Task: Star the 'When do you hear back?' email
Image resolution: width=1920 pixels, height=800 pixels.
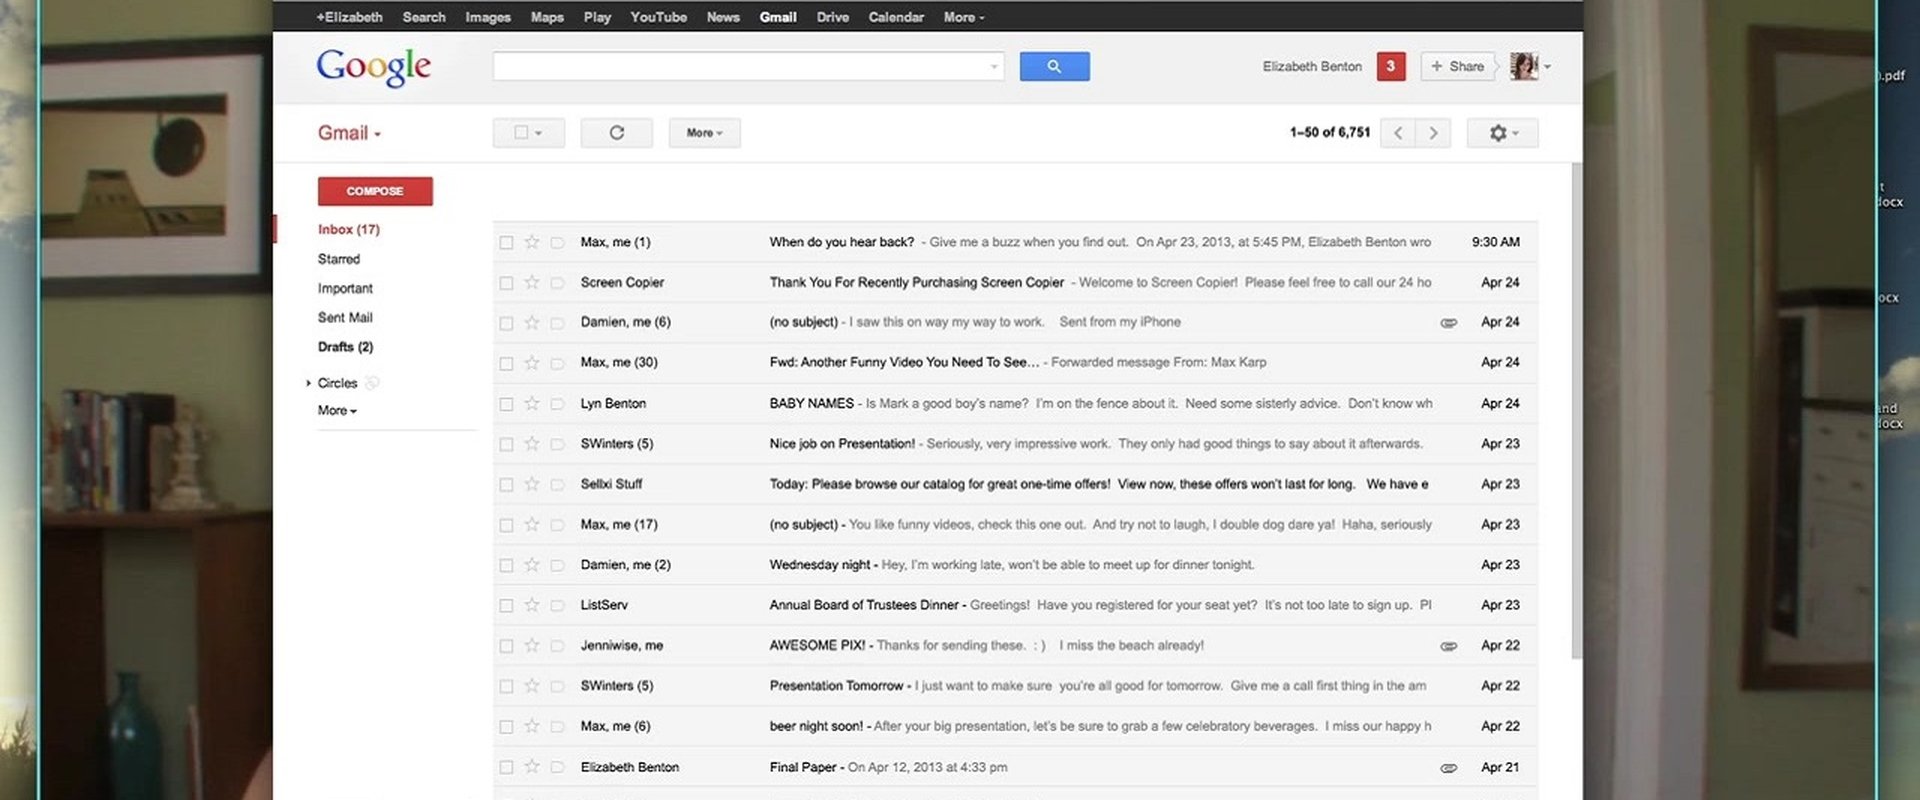Action: (532, 242)
